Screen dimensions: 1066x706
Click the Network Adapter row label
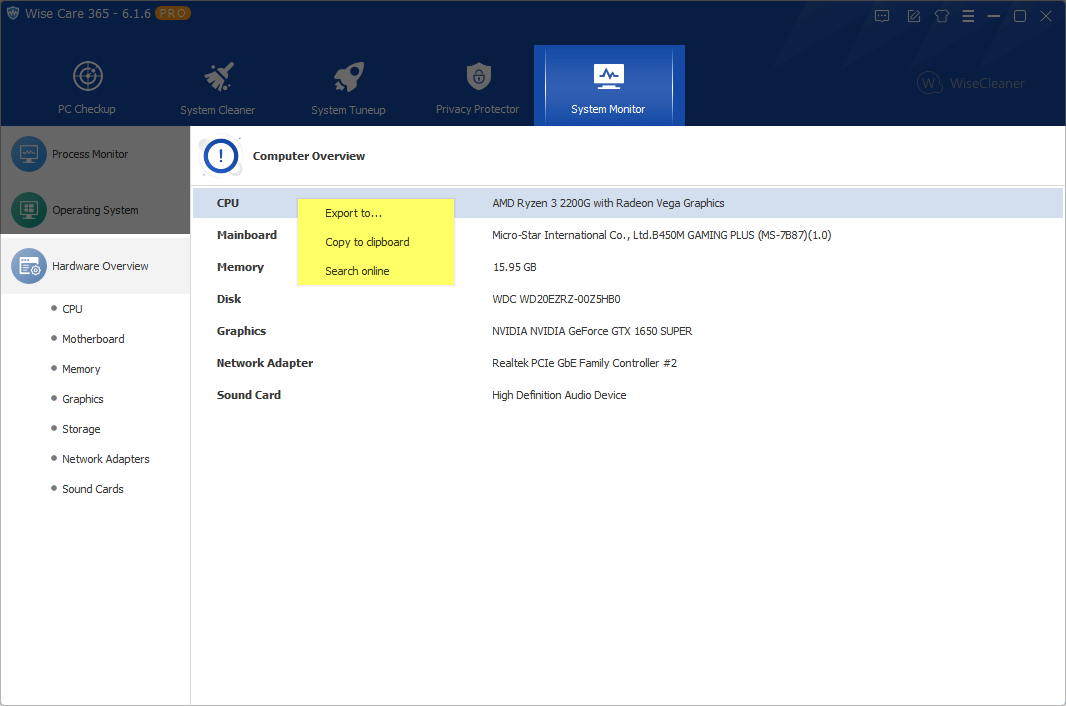click(x=265, y=363)
